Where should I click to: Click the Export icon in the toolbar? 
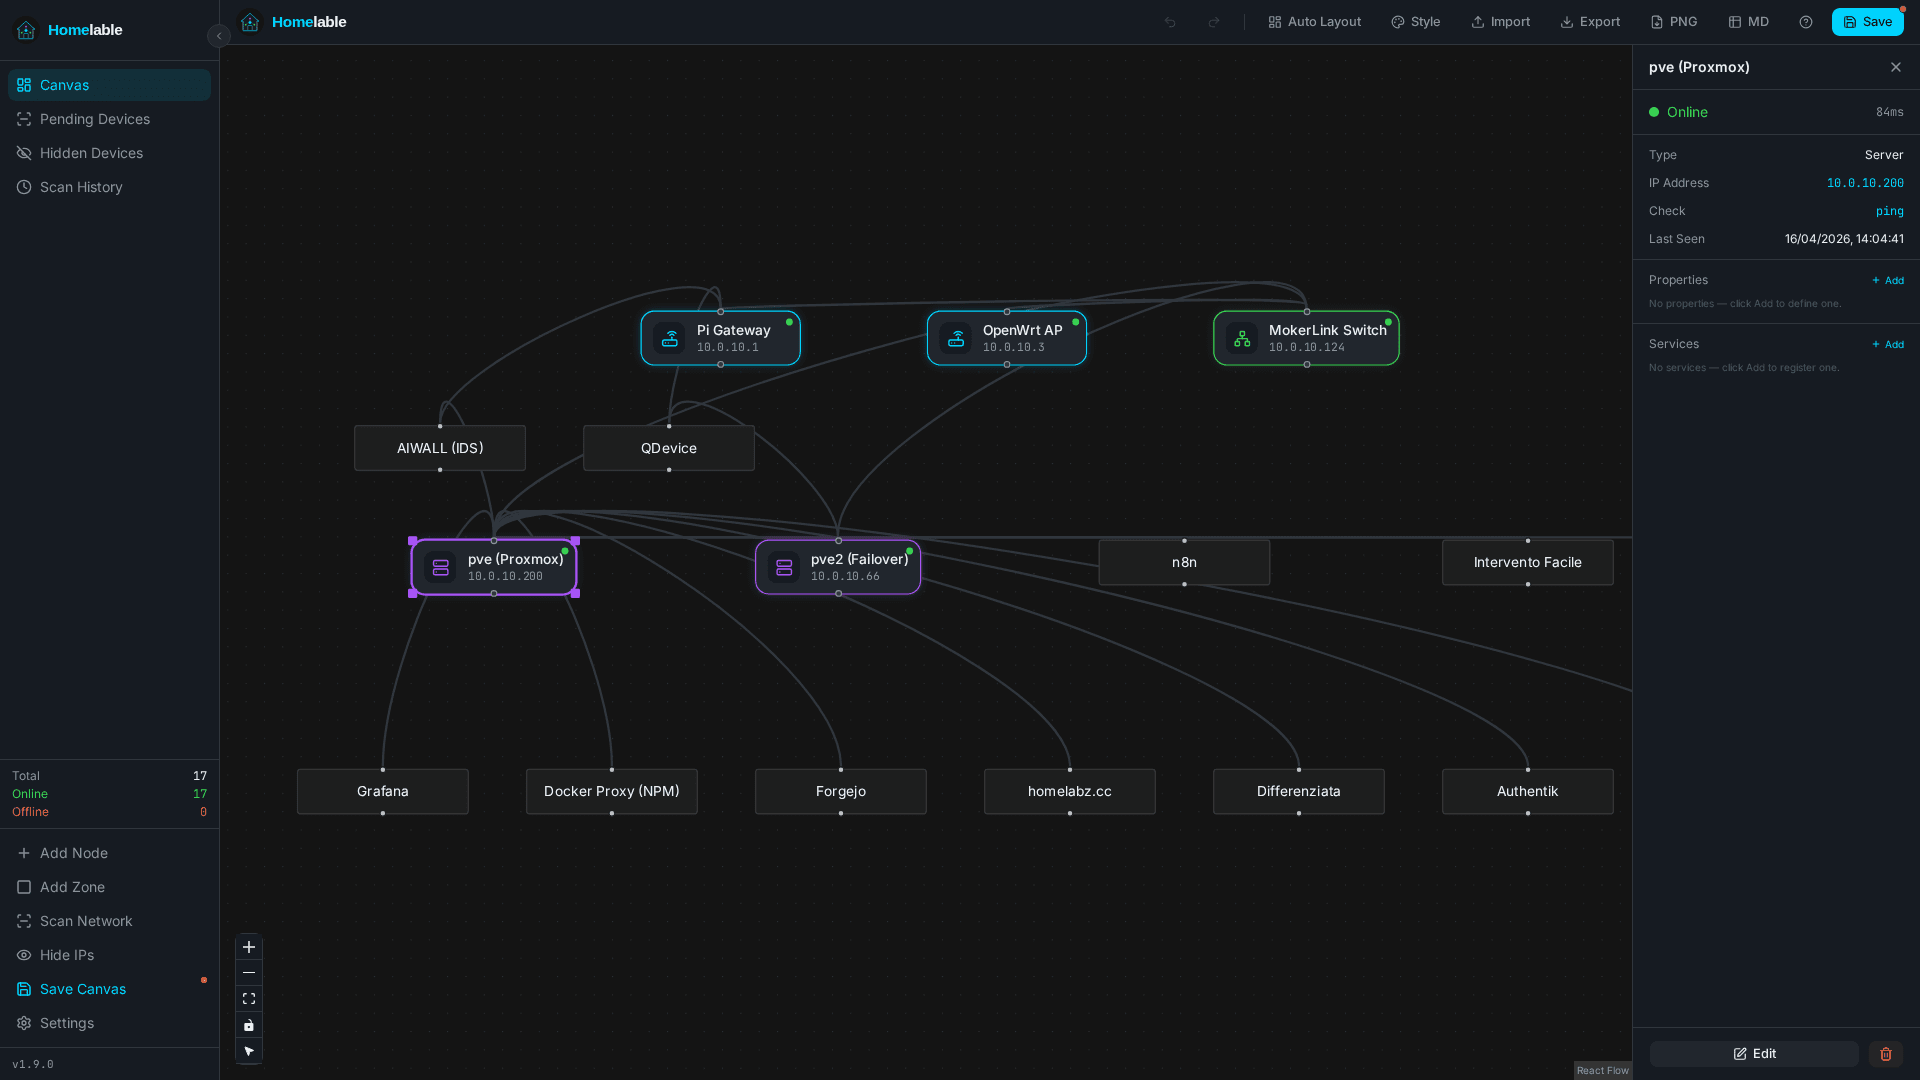[x=1565, y=21]
